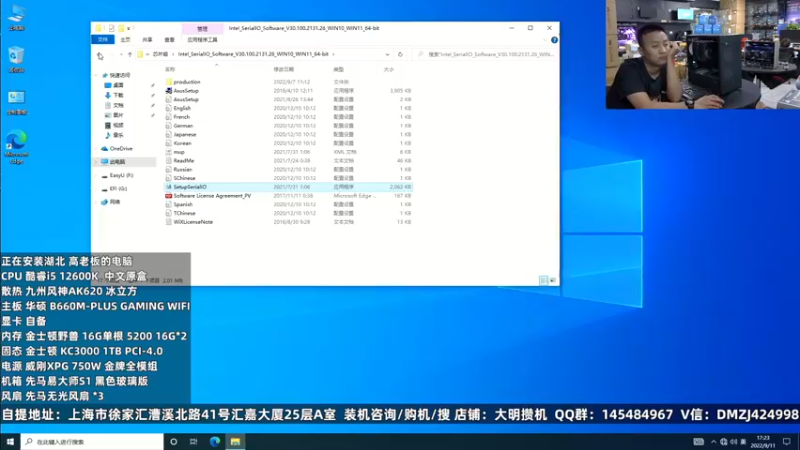The width and height of the screenshot is (800, 450).
Task: Expand EFI (G:) tree node
Action: (x=96, y=189)
